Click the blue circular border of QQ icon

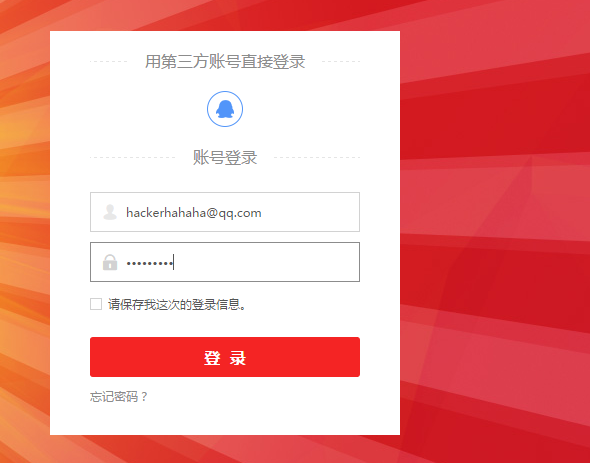(x=225, y=91)
